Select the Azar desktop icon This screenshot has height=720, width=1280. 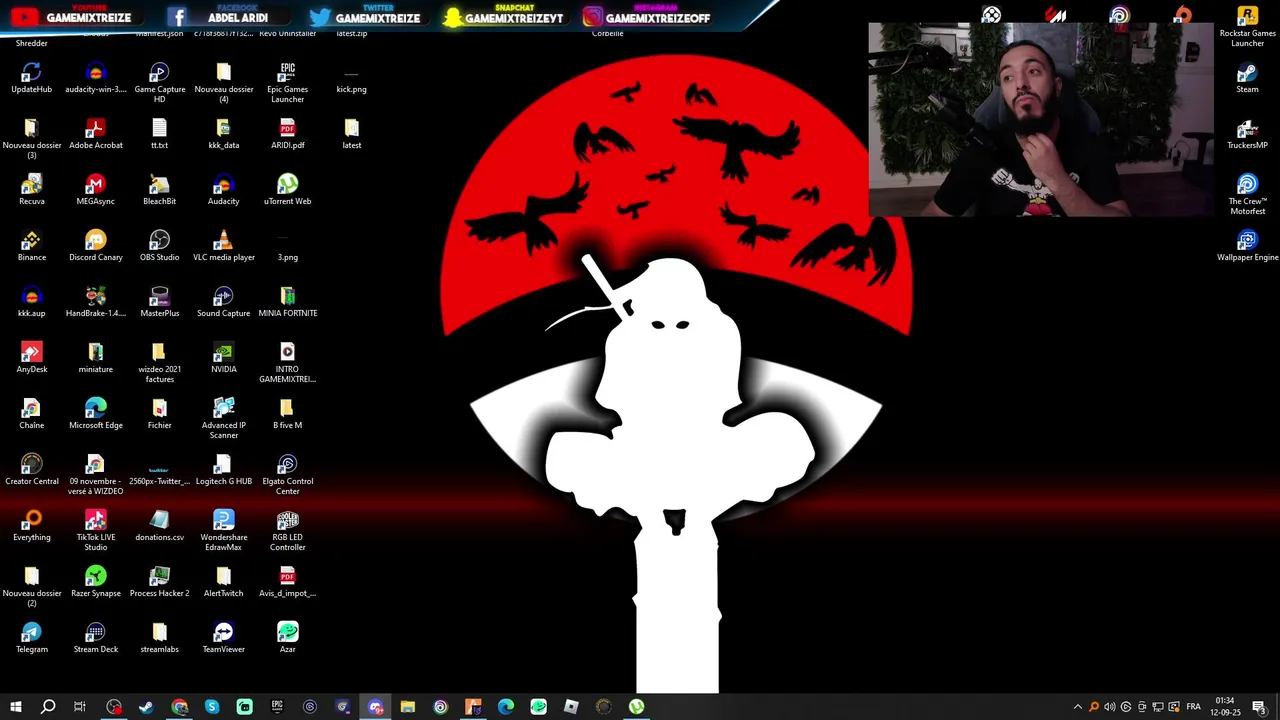[287, 638]
